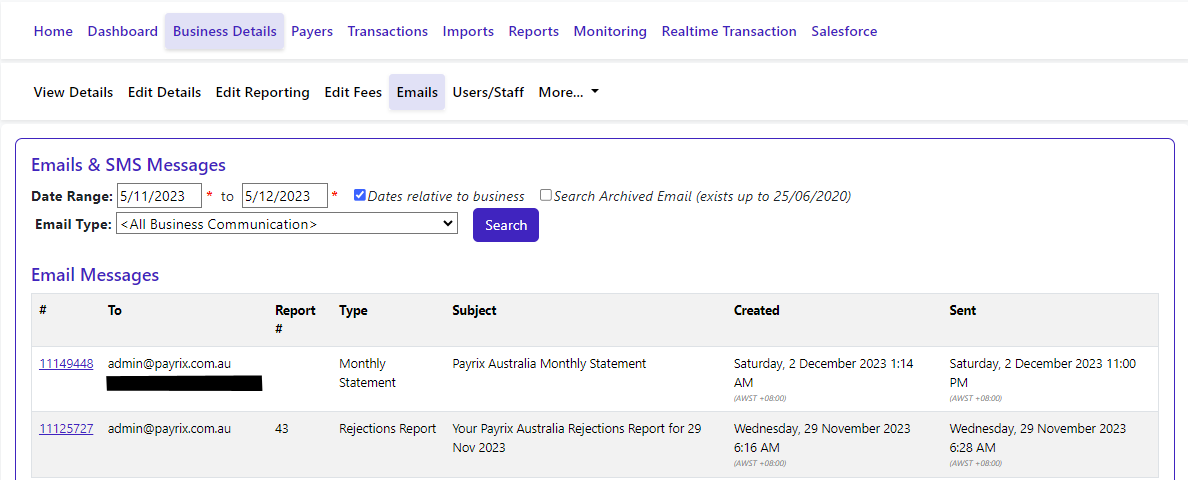Go to the Home menu
The image size is (1188, 480).
pyautogui.click(x=53, y=31)
